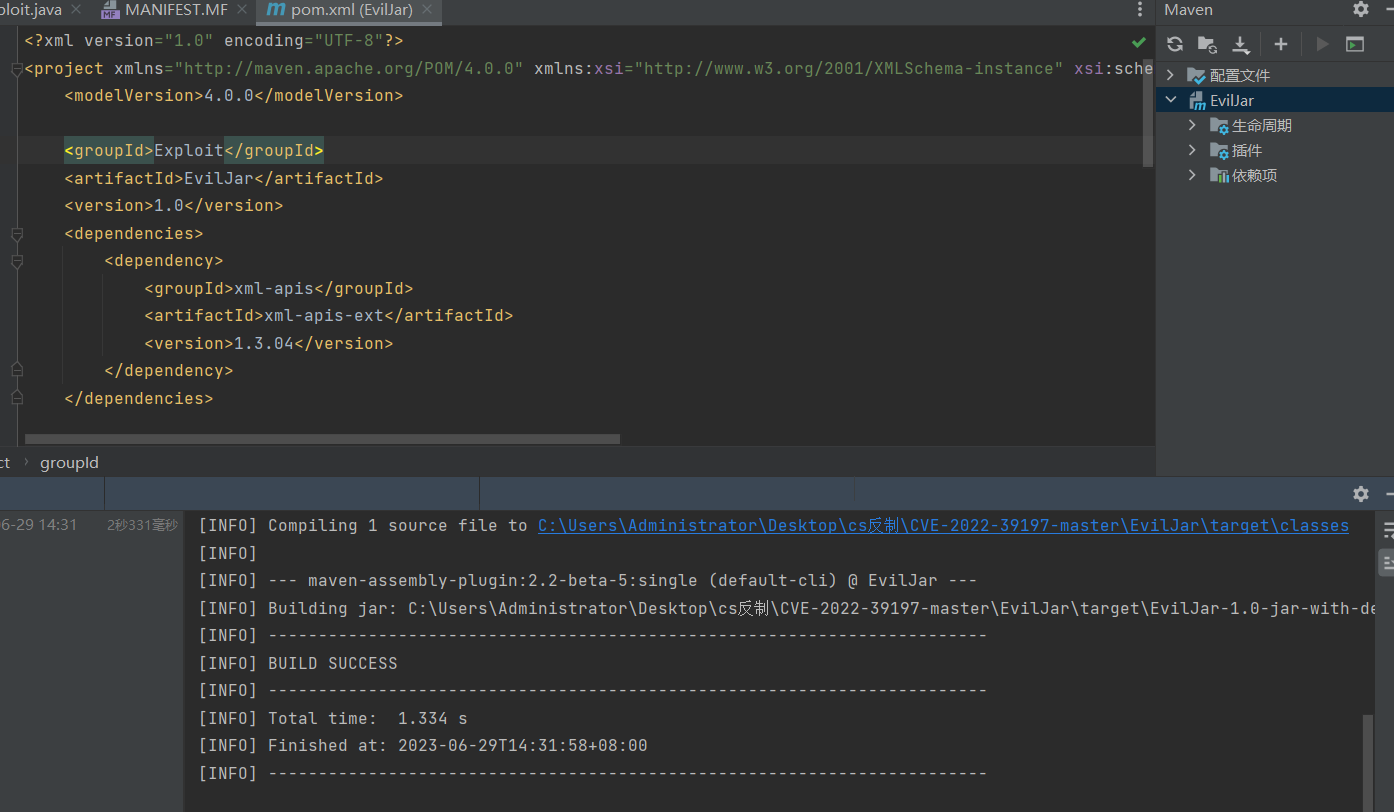This screenshot has height=812, width=1394.
Task: Click the editor horizontal scrollbar
Action: [x=322, y=439]
